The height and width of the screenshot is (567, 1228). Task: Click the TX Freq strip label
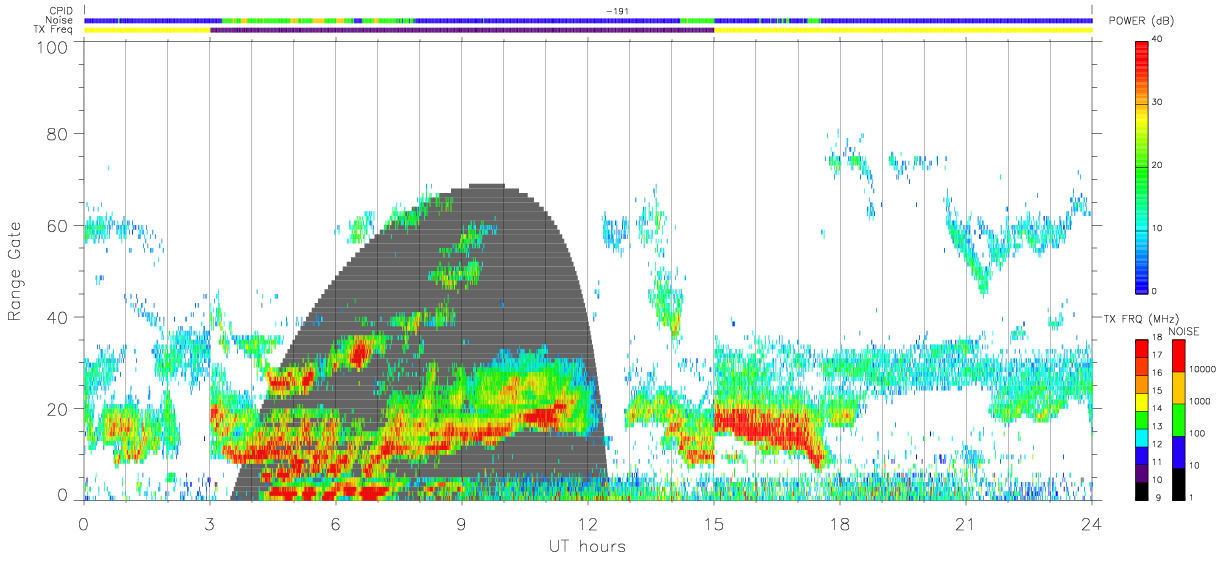[52, 29]
